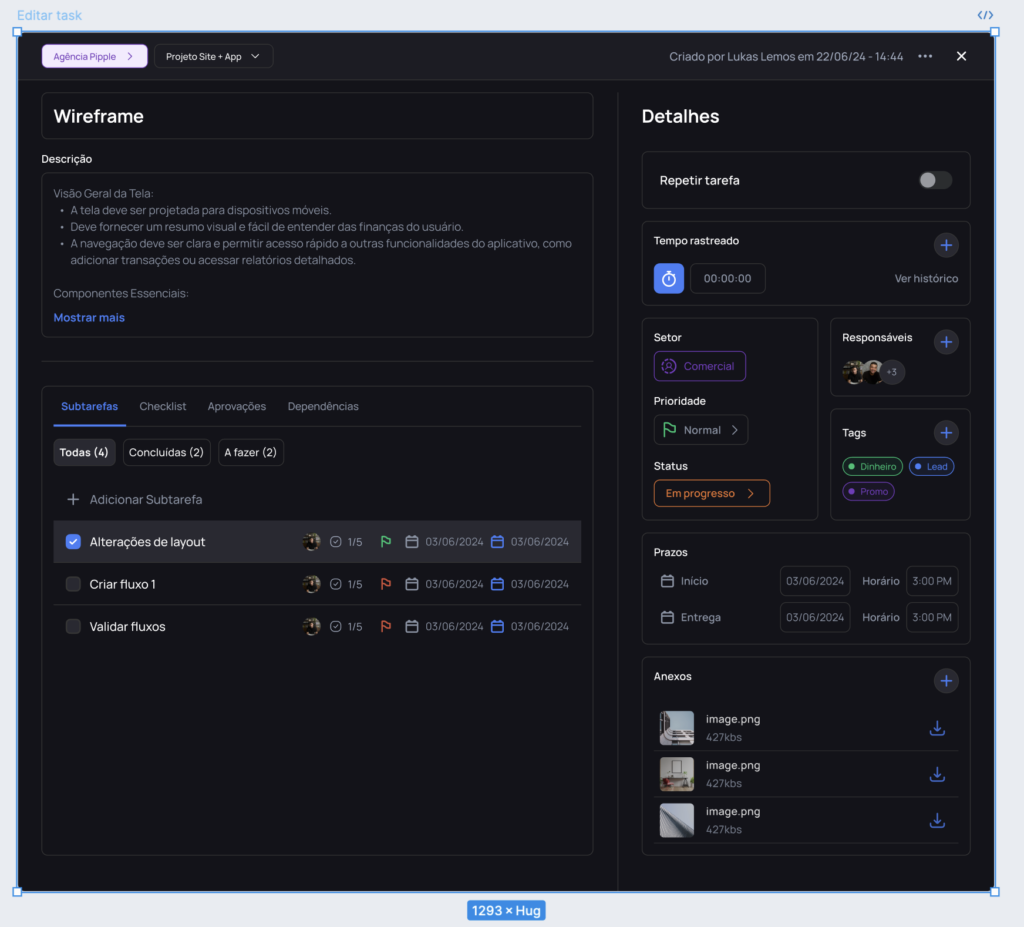Image resolution: width=1024 pixels, height=927 pixels.
Task: Click the green flag on Alterações de layout
Action: coord(385,541)
